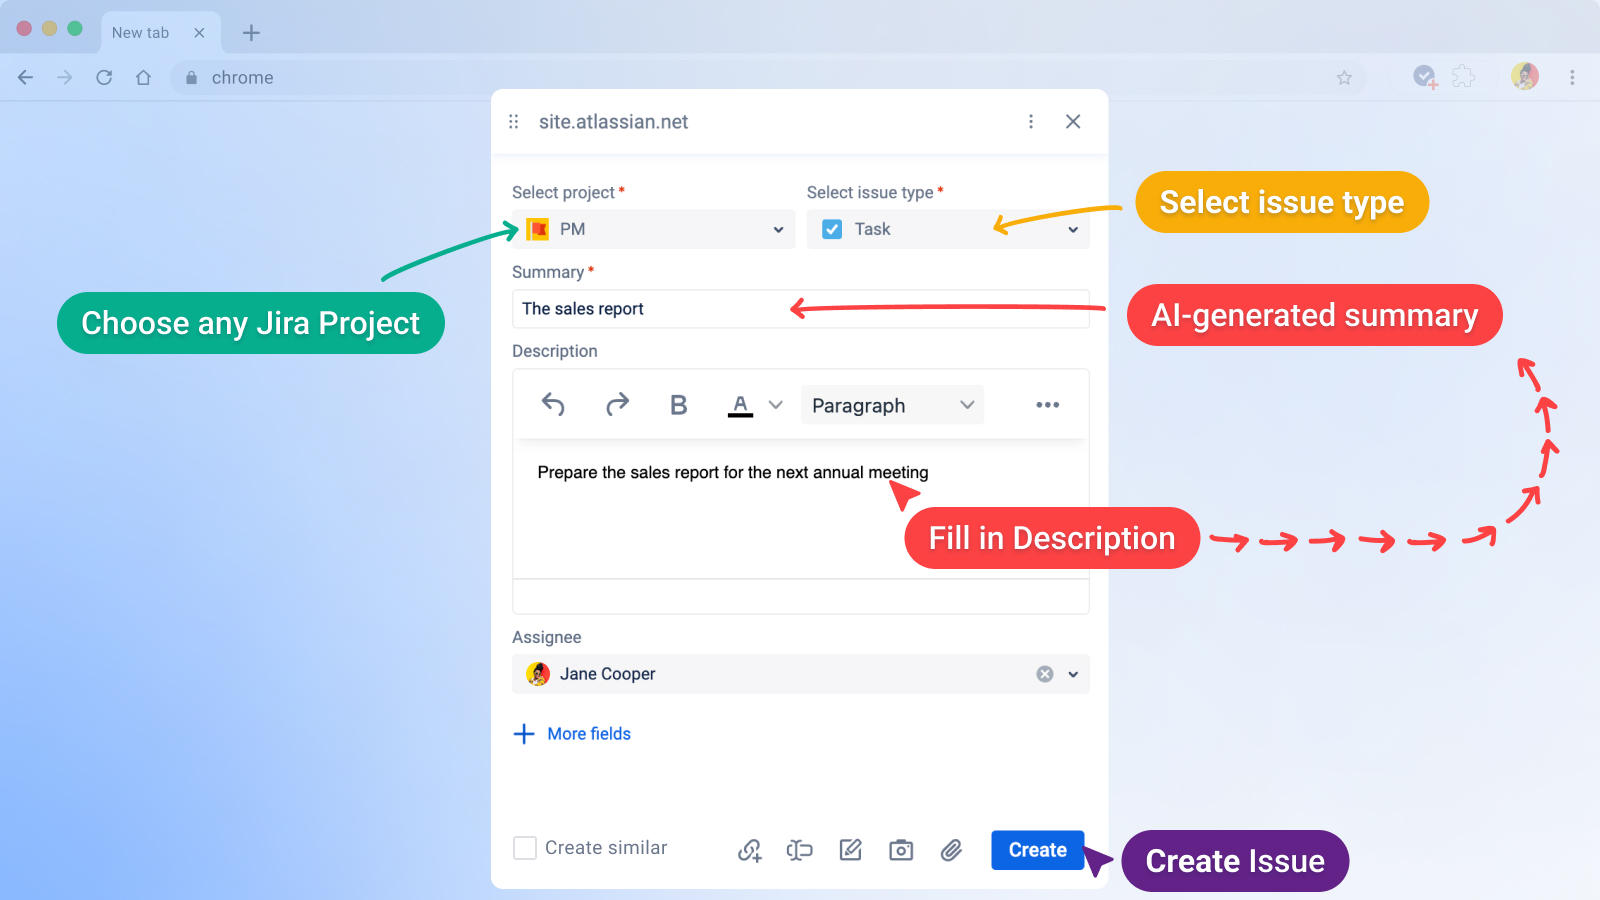Close the New tab browser tab
1600x900 pixels.
[199, 33]
